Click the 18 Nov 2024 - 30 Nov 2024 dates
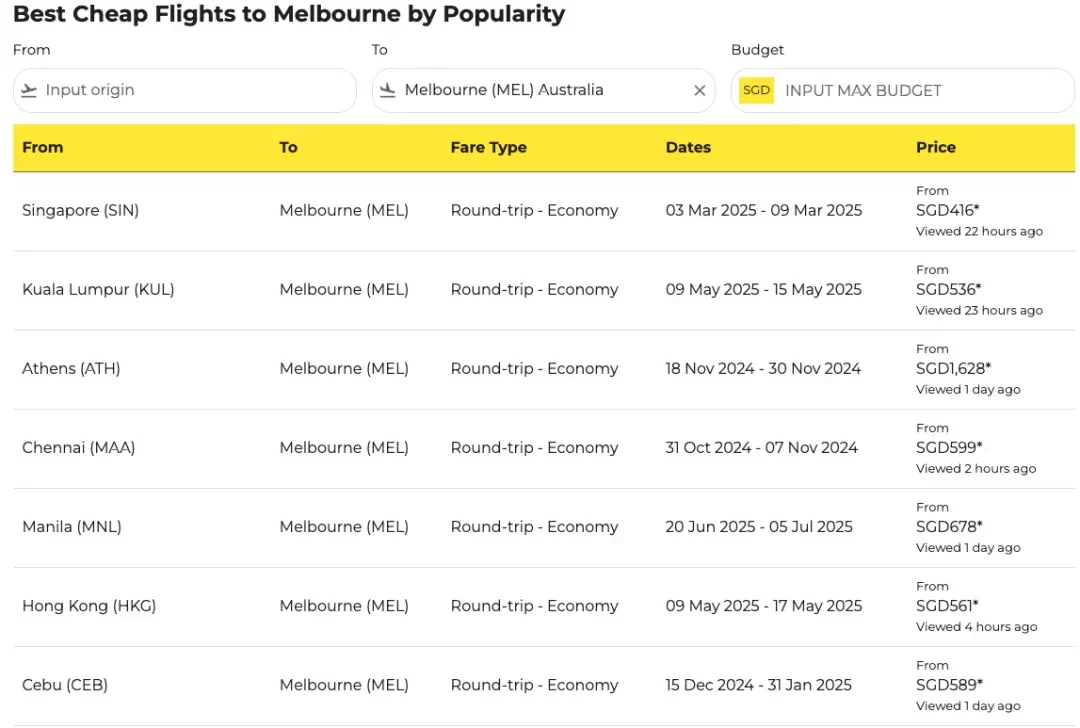 point(762,368)
